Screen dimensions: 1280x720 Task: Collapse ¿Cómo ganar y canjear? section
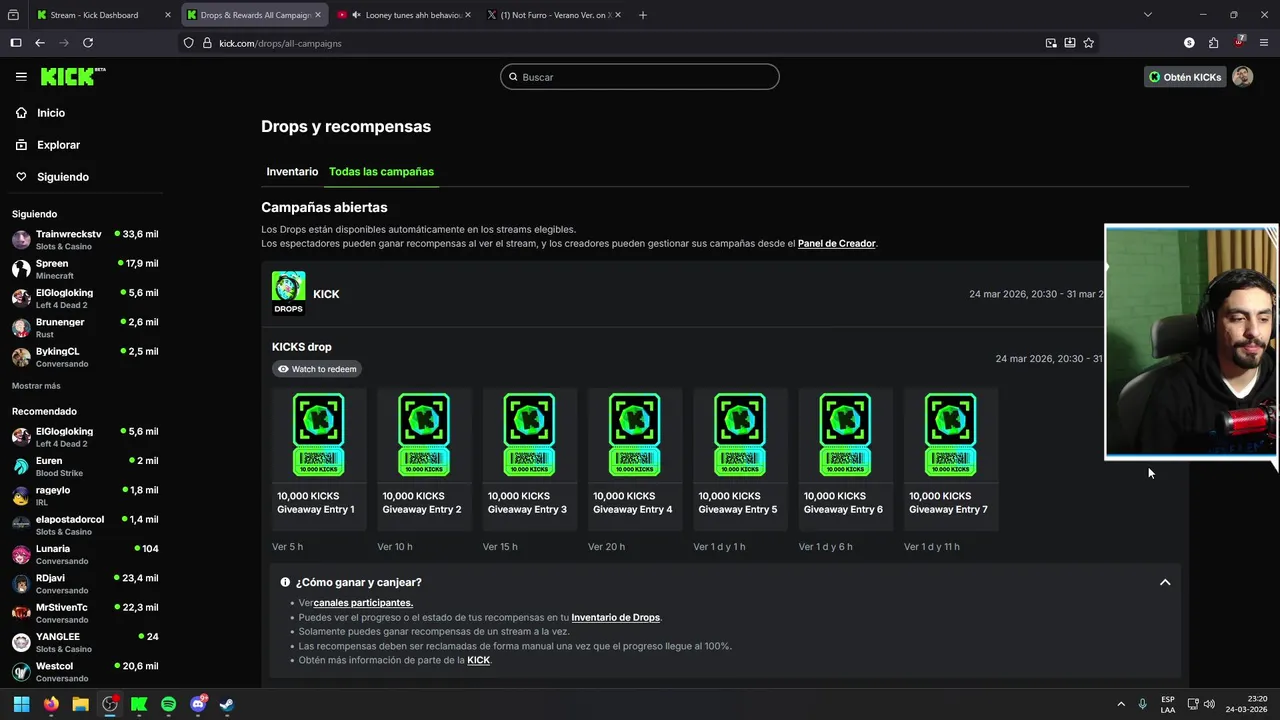(1165, 582)
